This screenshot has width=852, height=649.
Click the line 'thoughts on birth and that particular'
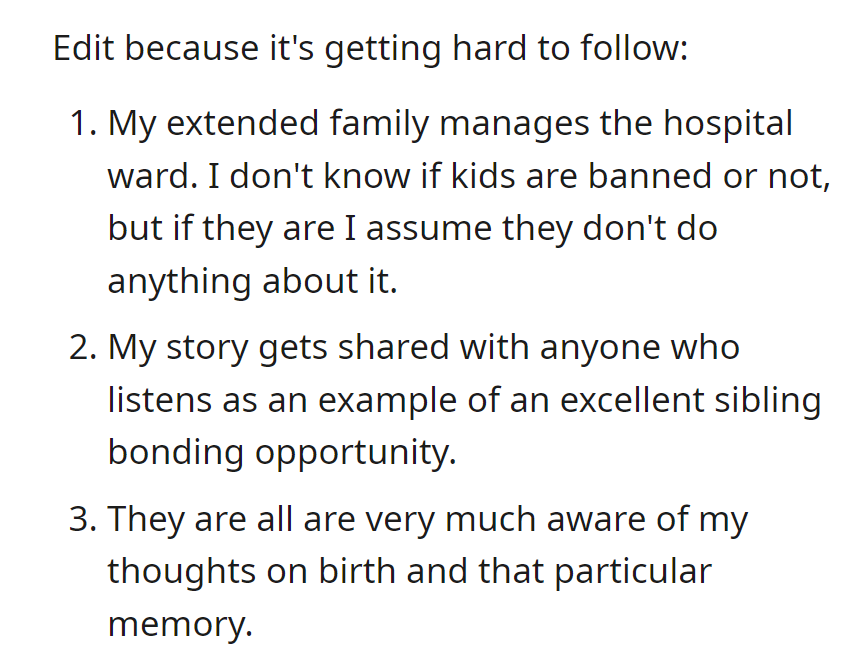point(410,572)
